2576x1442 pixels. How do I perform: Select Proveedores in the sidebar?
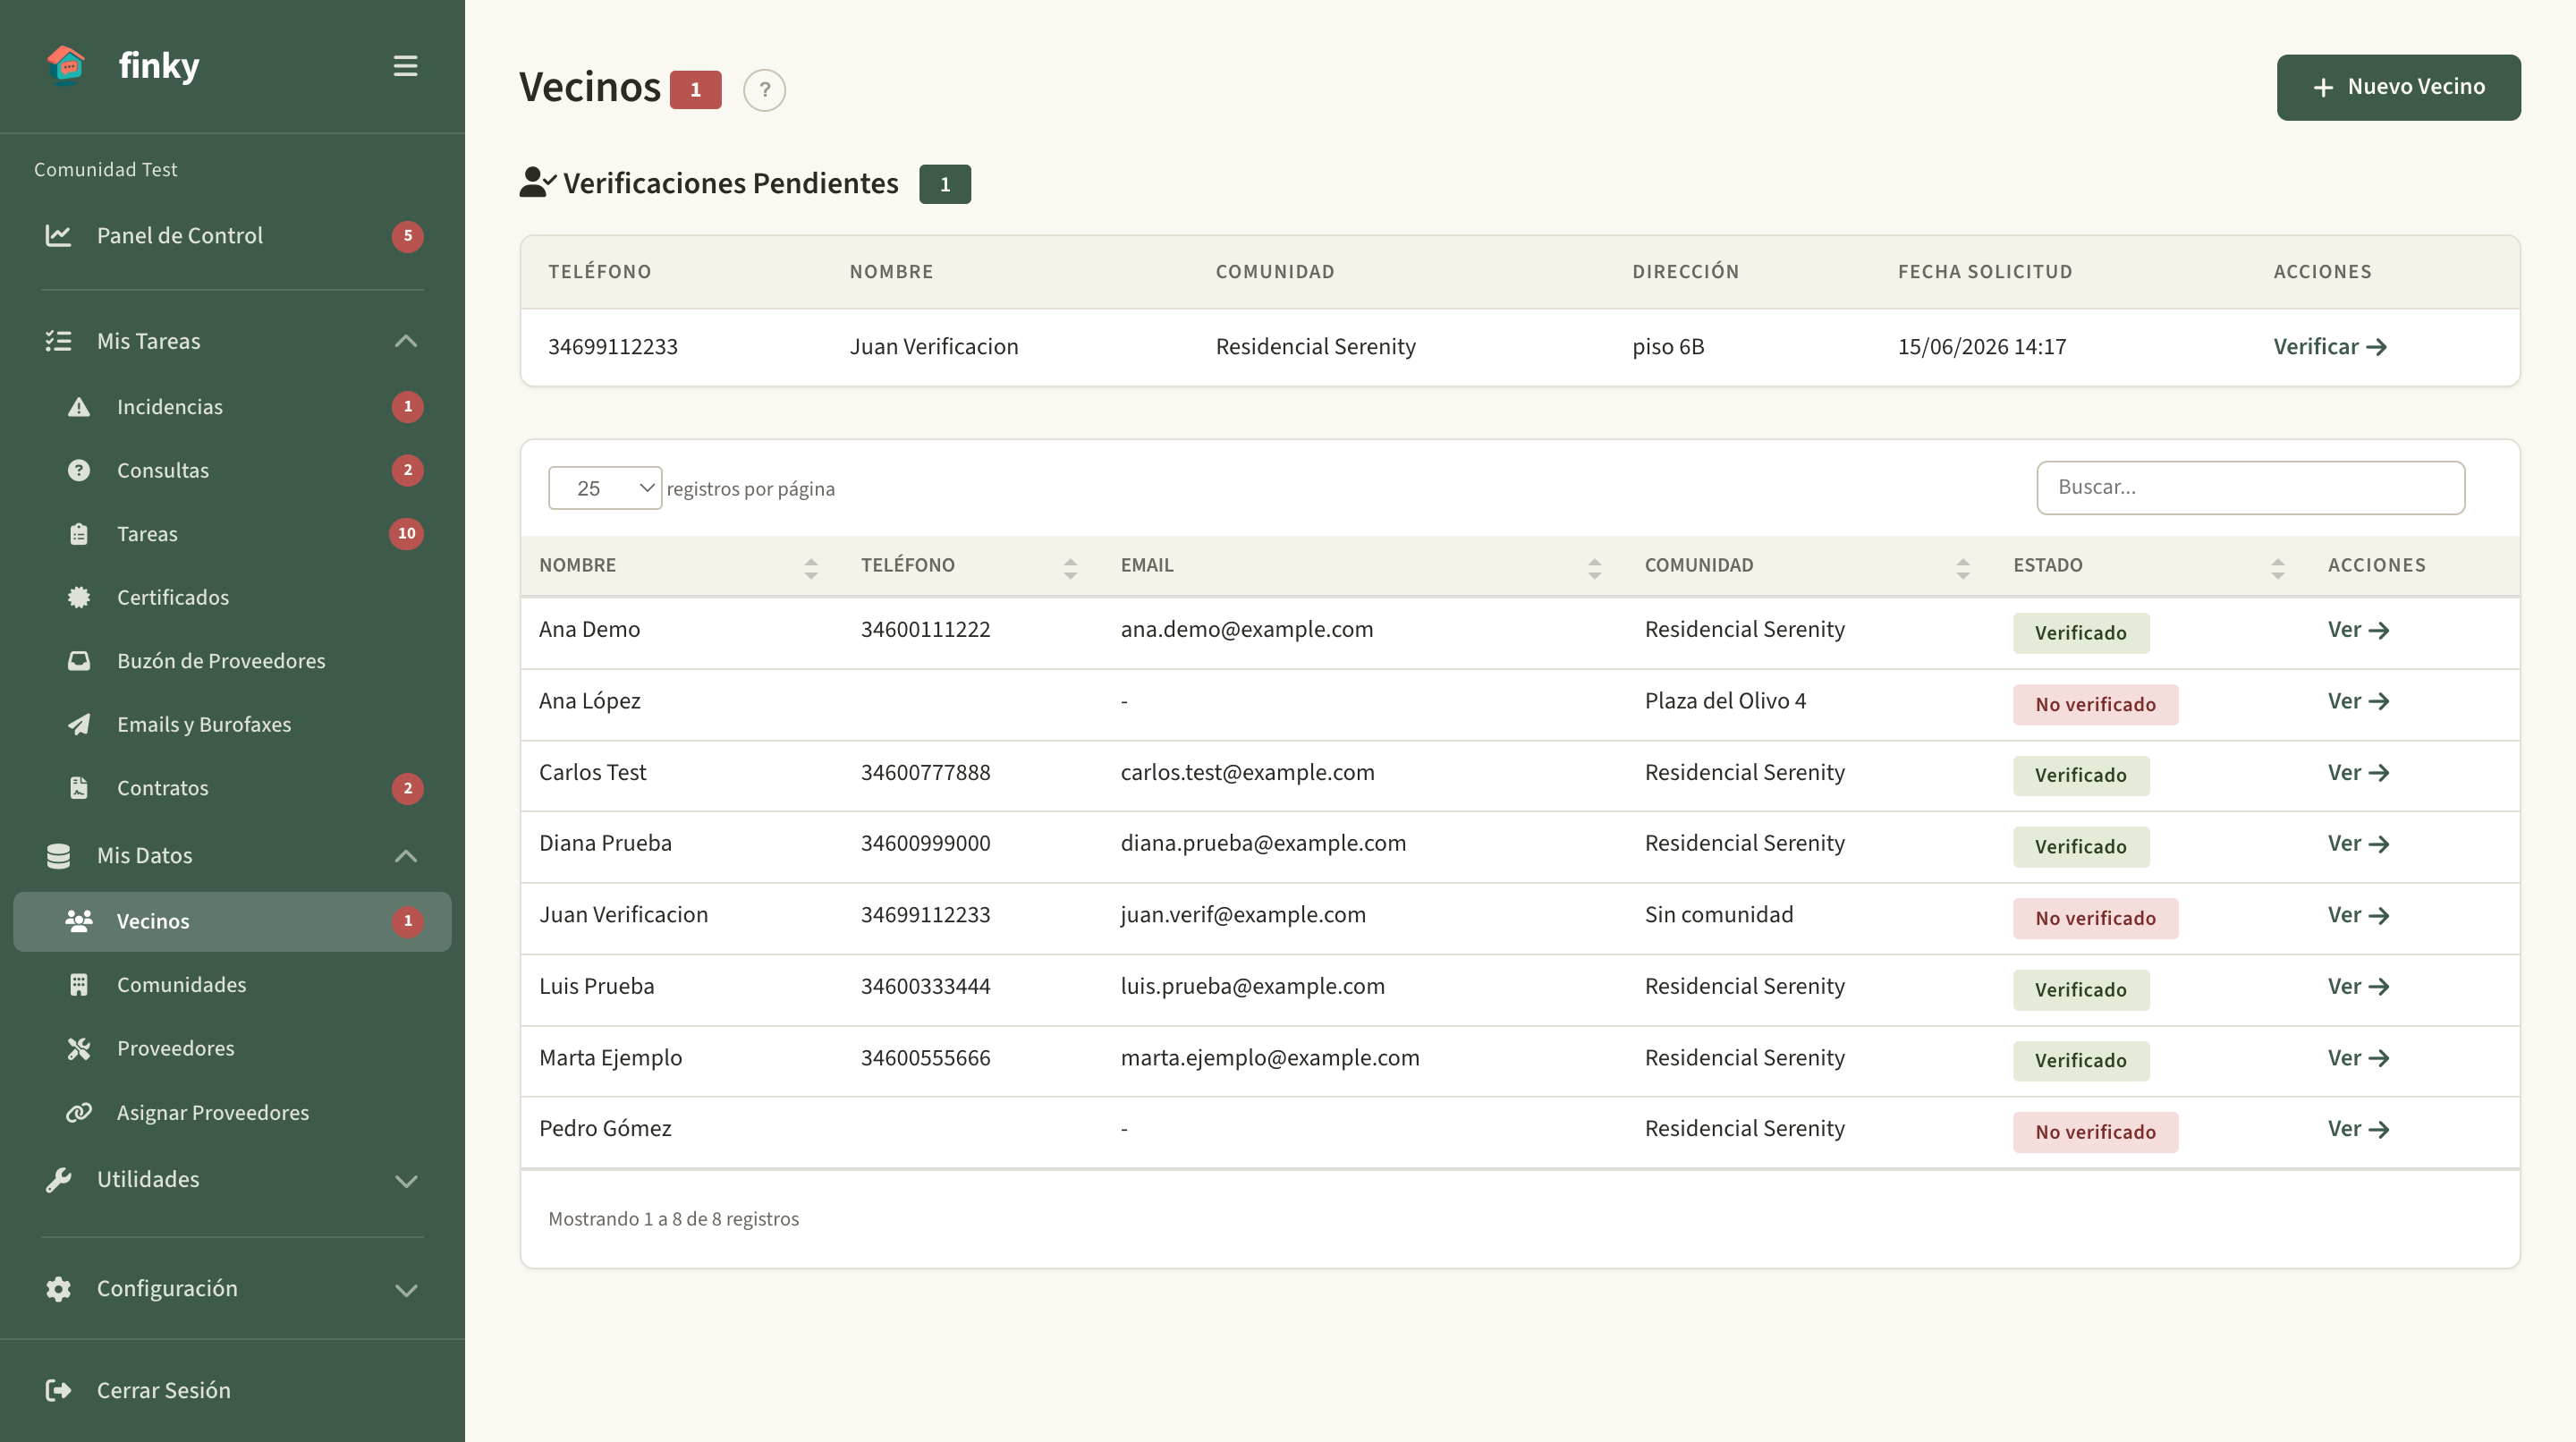click(x=232, y=1048)
